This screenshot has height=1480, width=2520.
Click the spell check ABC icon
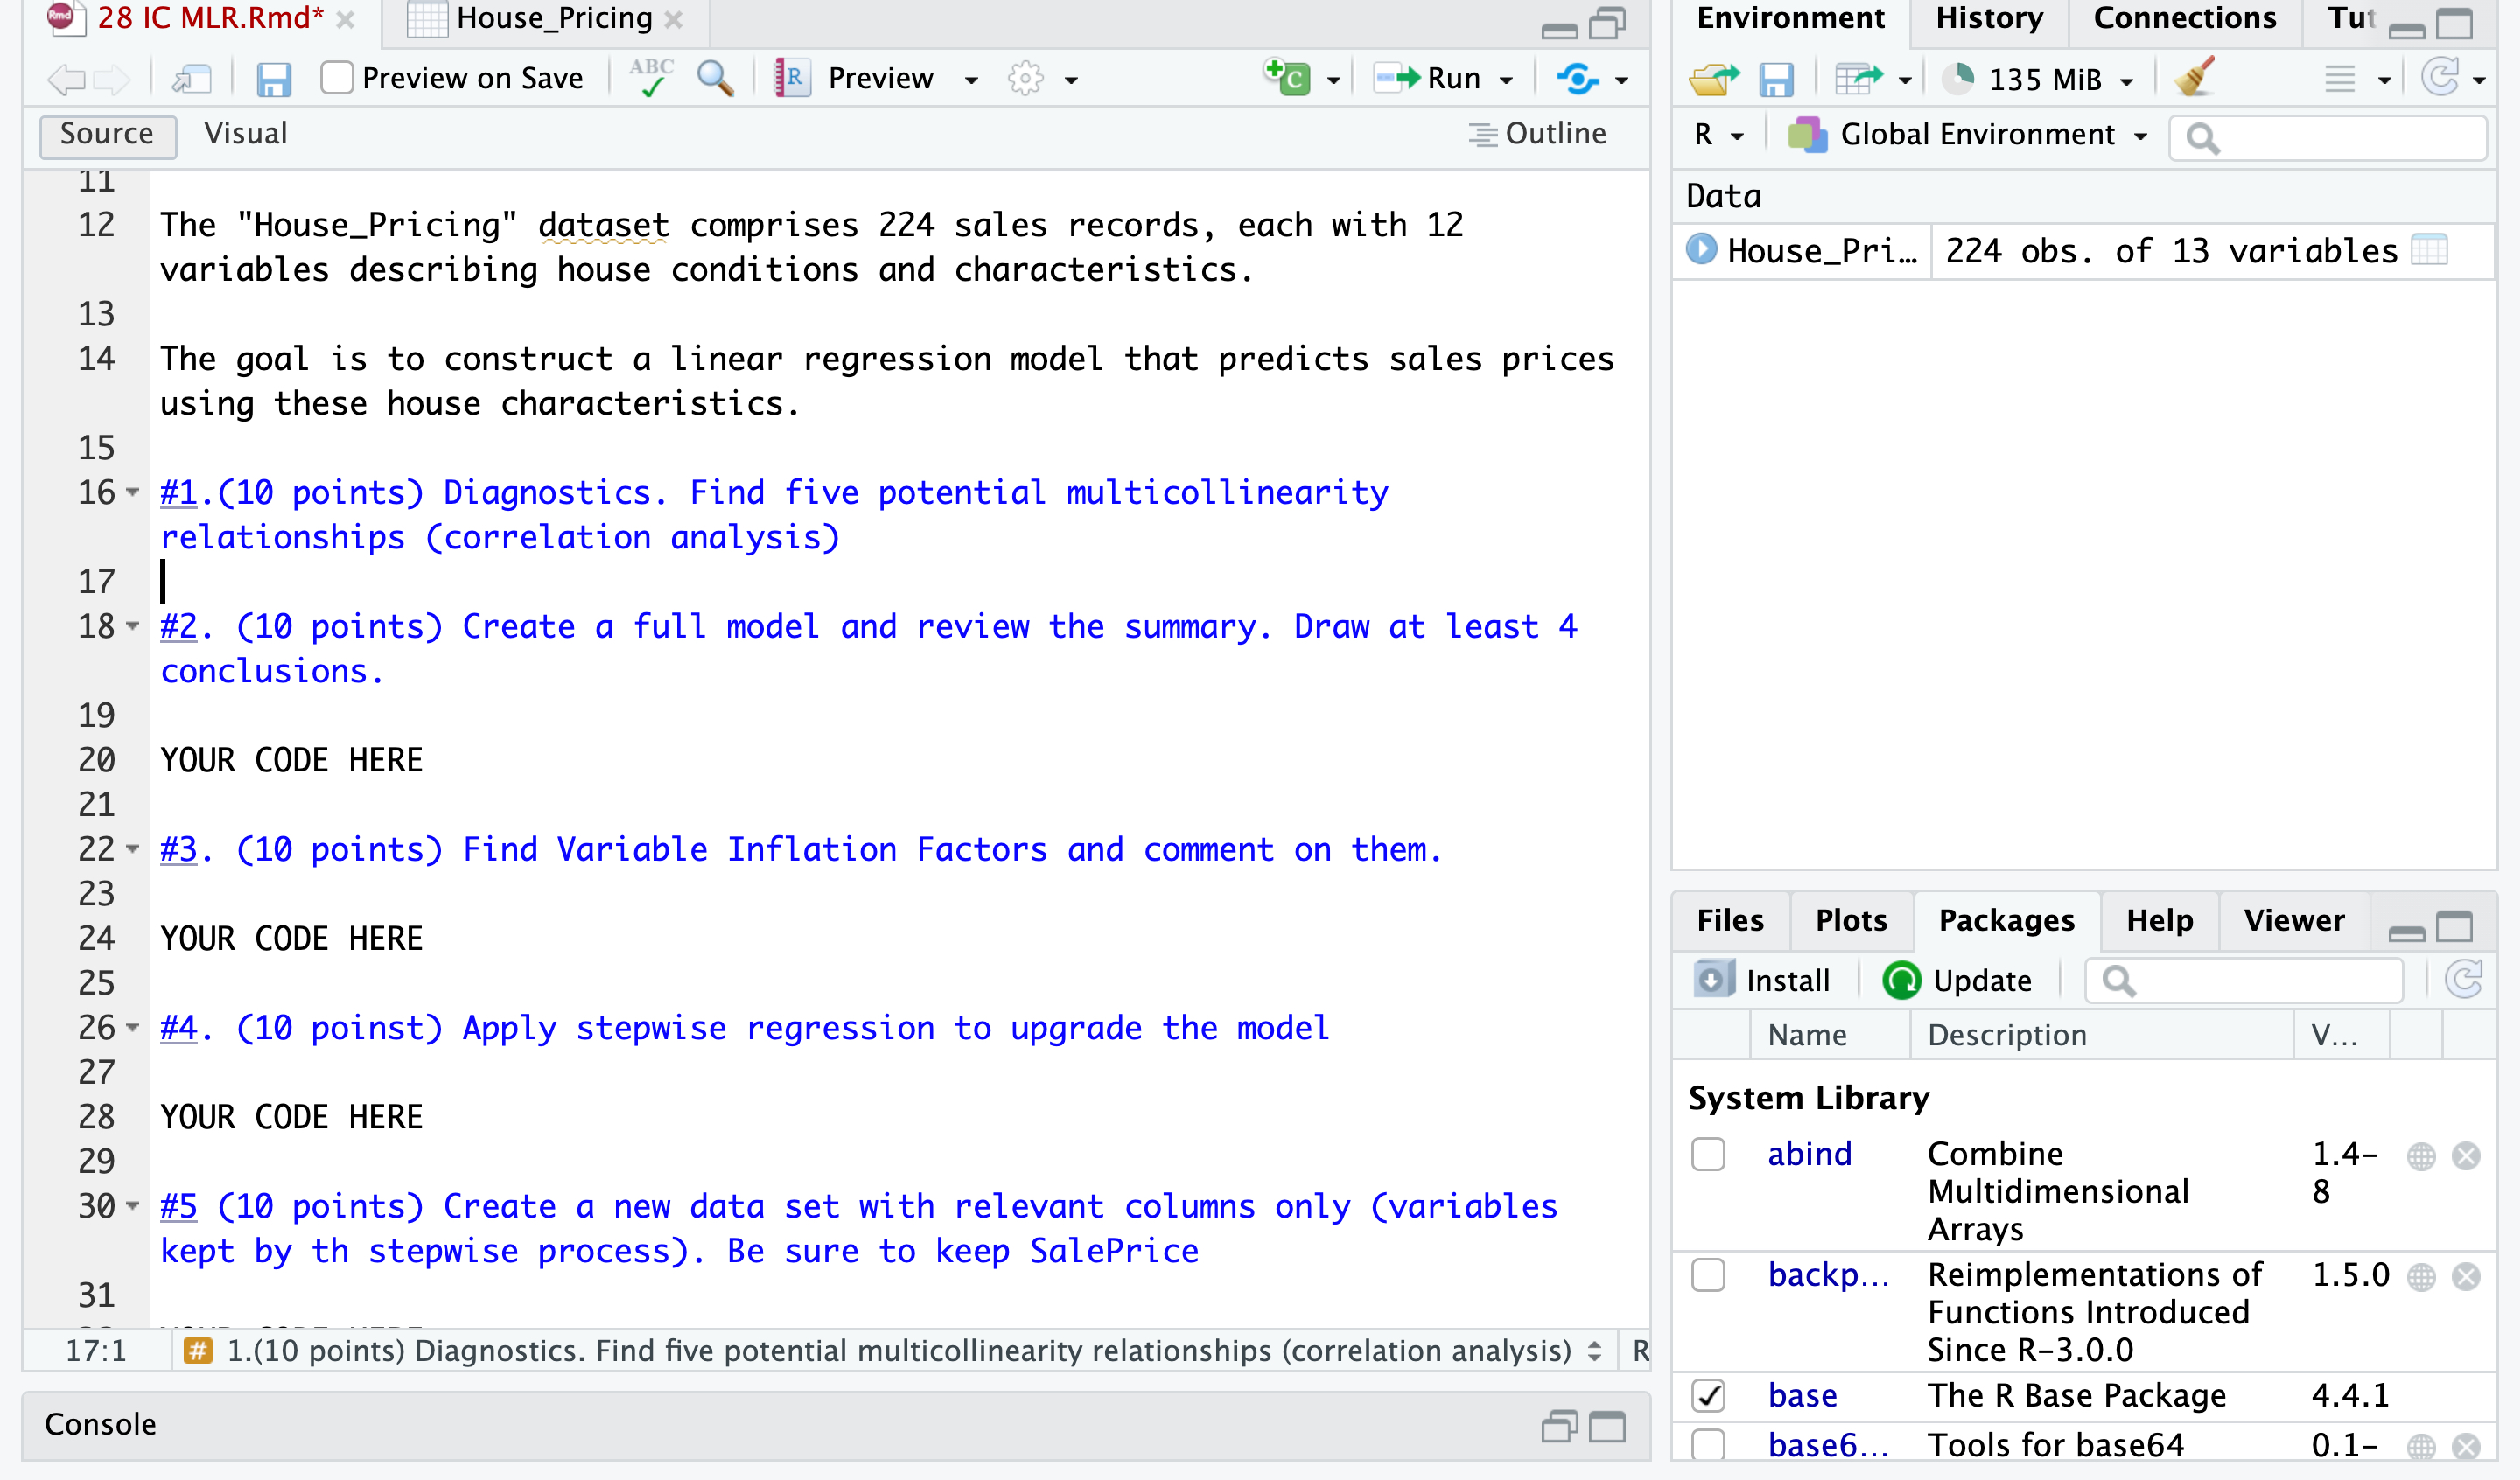[x=651, y=77]
